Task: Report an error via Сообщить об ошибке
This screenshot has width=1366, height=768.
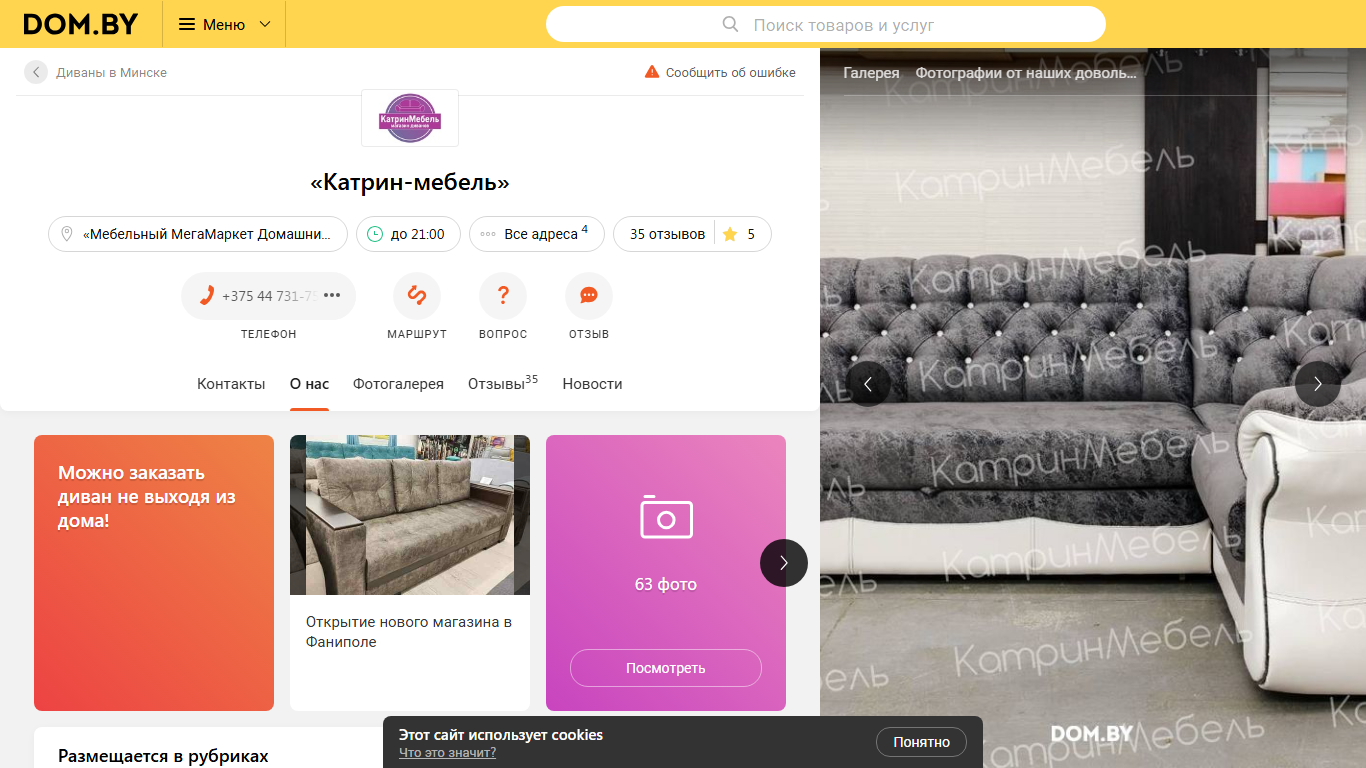Action: (x=731, y=72)
